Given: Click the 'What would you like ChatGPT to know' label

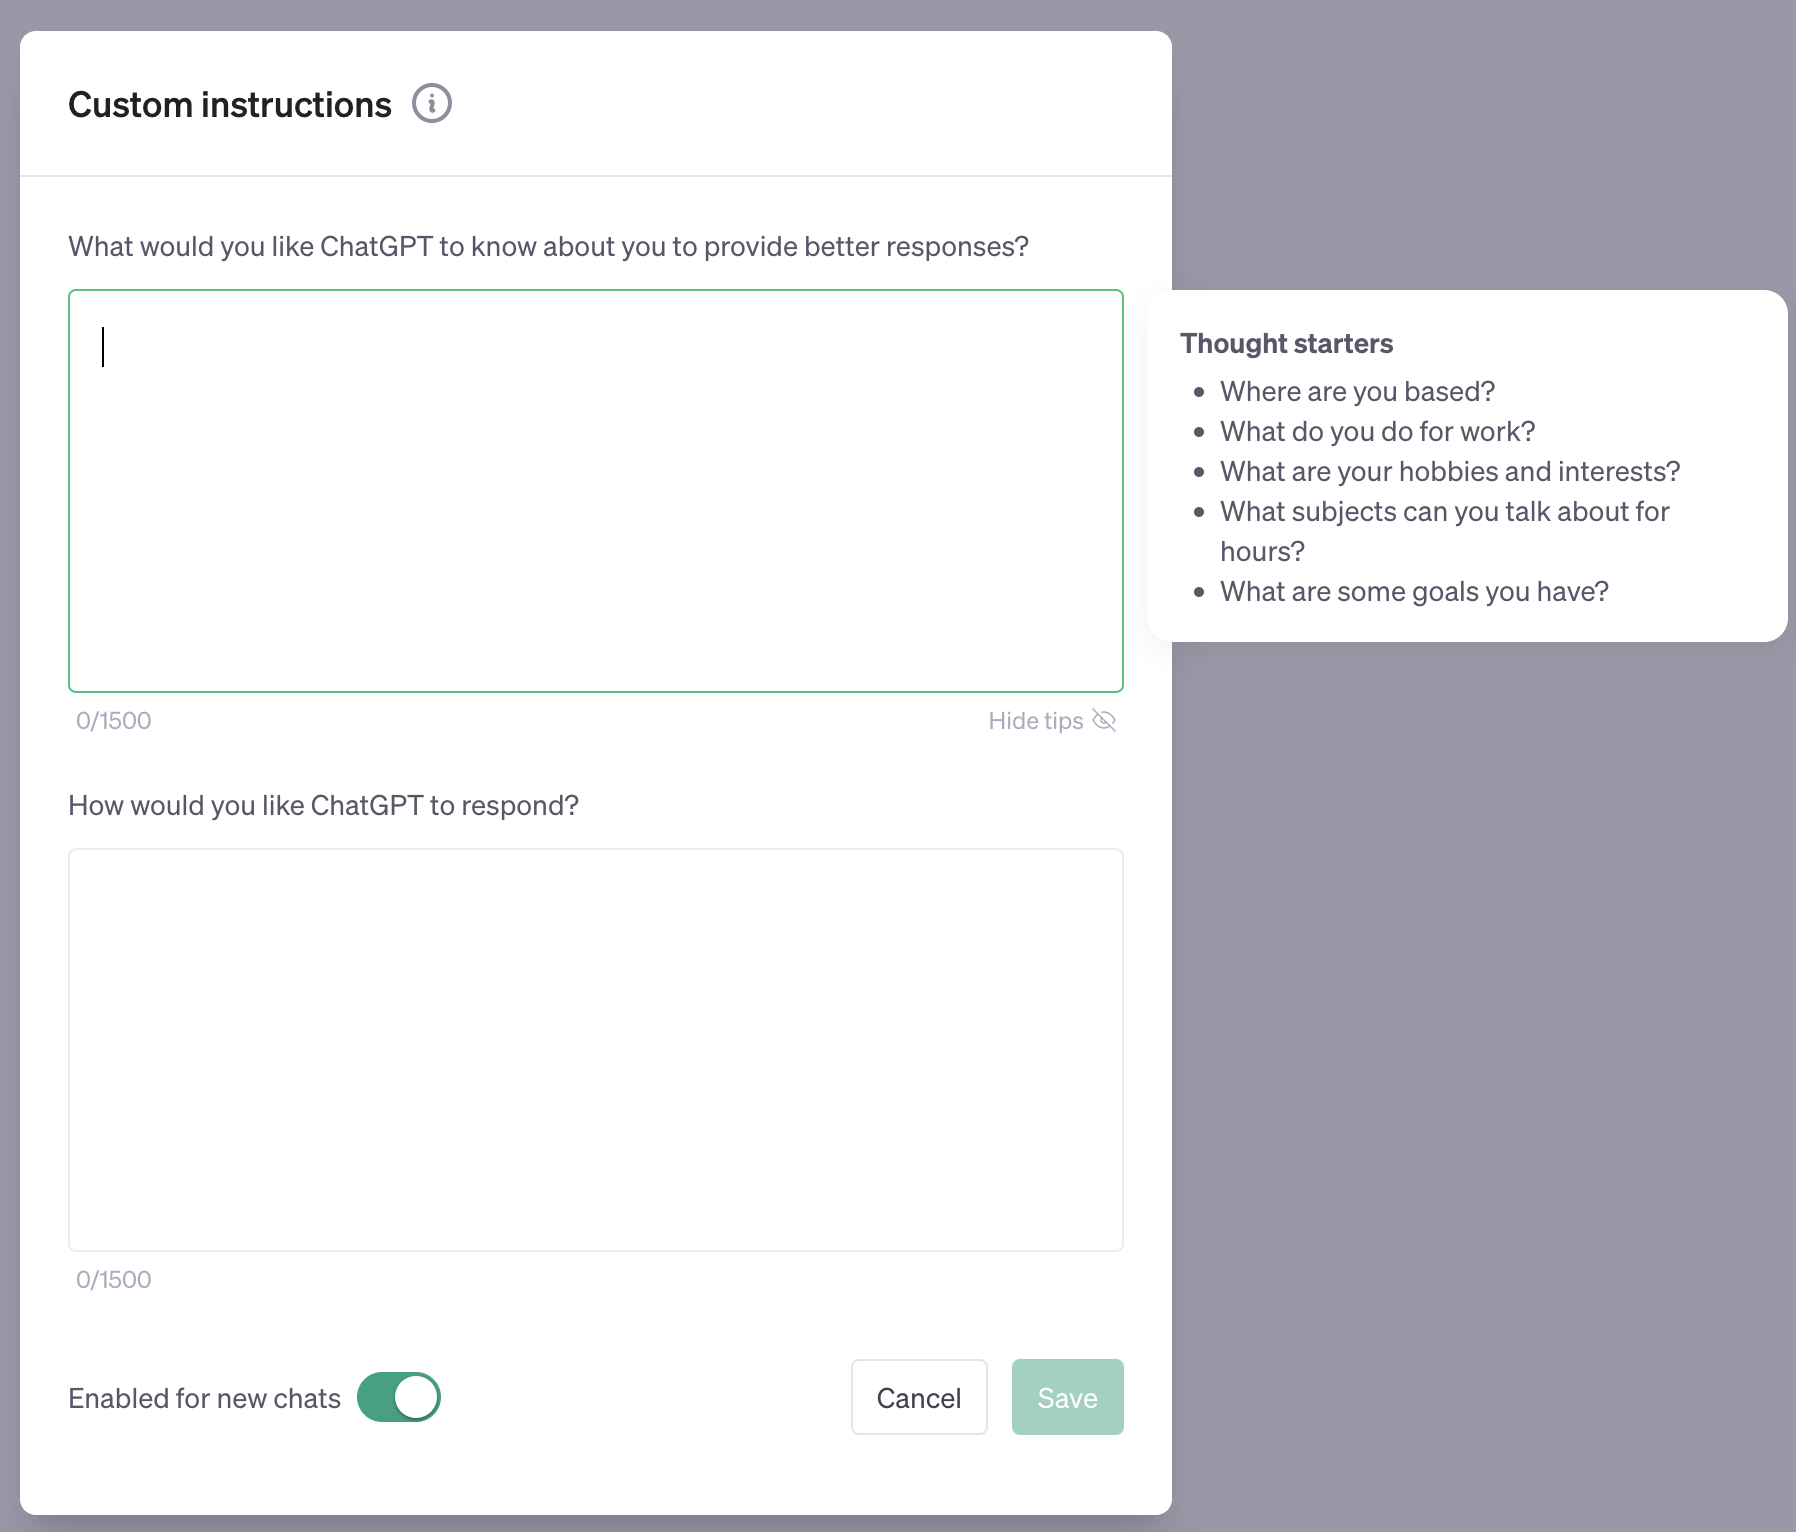Looking at the screenshot, I should pos(548,246).
